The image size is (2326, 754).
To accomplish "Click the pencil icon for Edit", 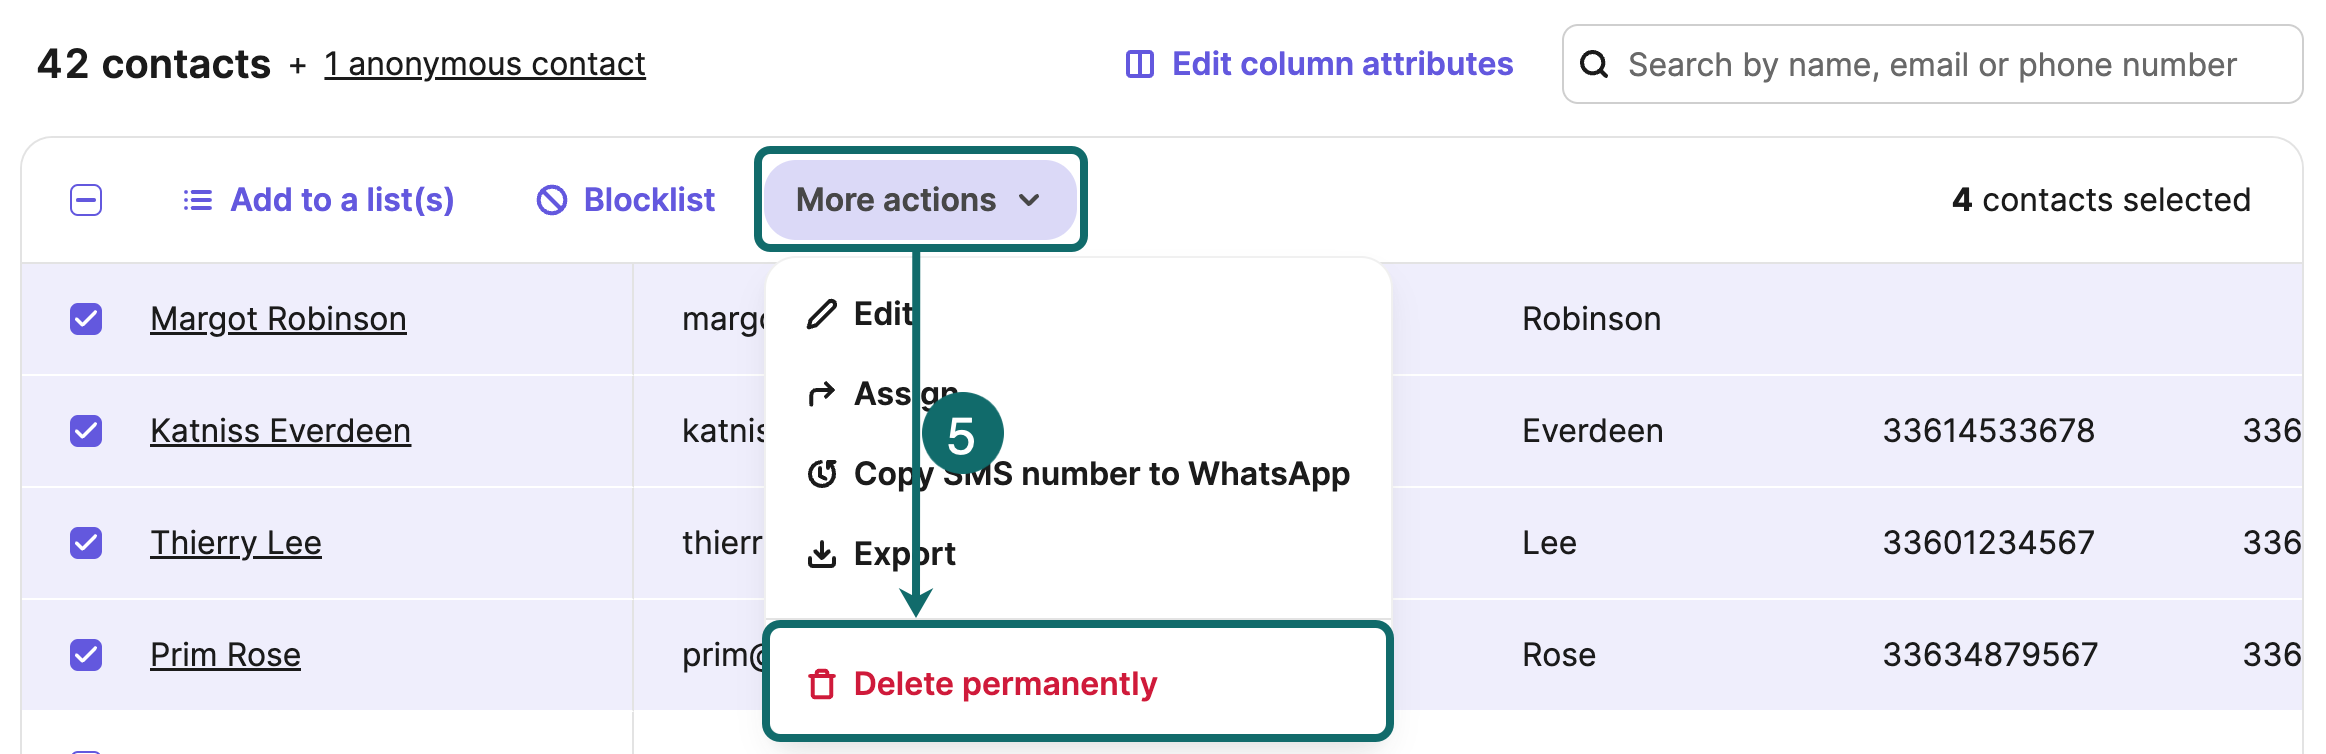I will [821, 314].
